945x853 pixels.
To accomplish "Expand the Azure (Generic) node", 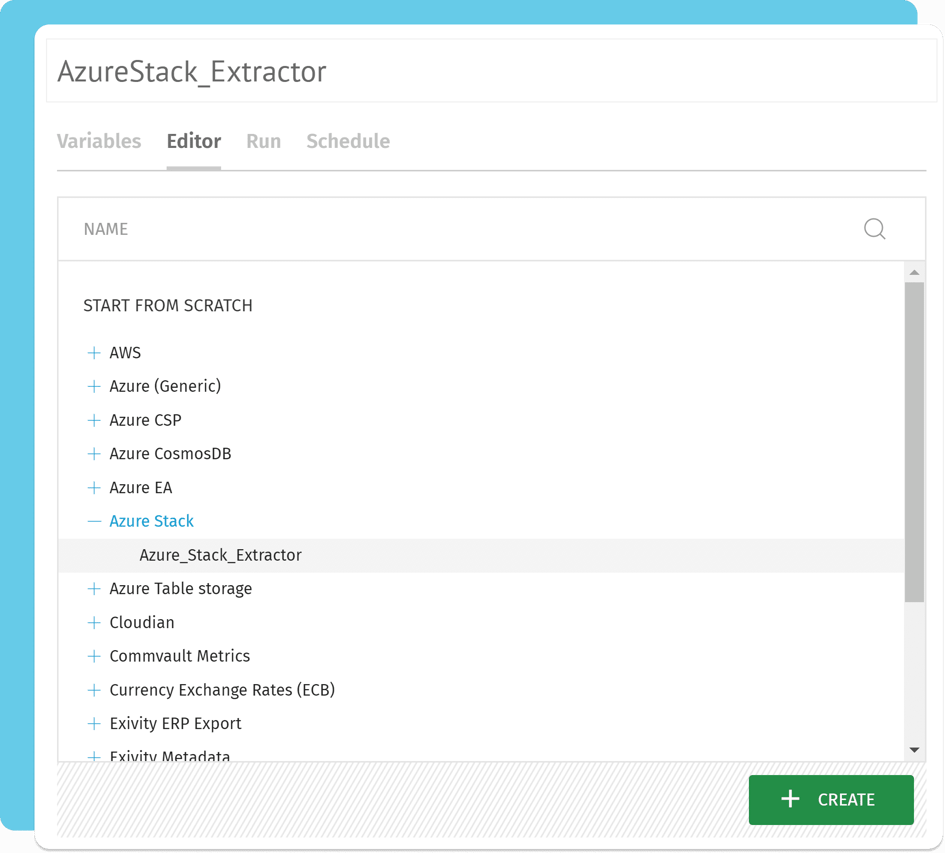I will (94, 386).
